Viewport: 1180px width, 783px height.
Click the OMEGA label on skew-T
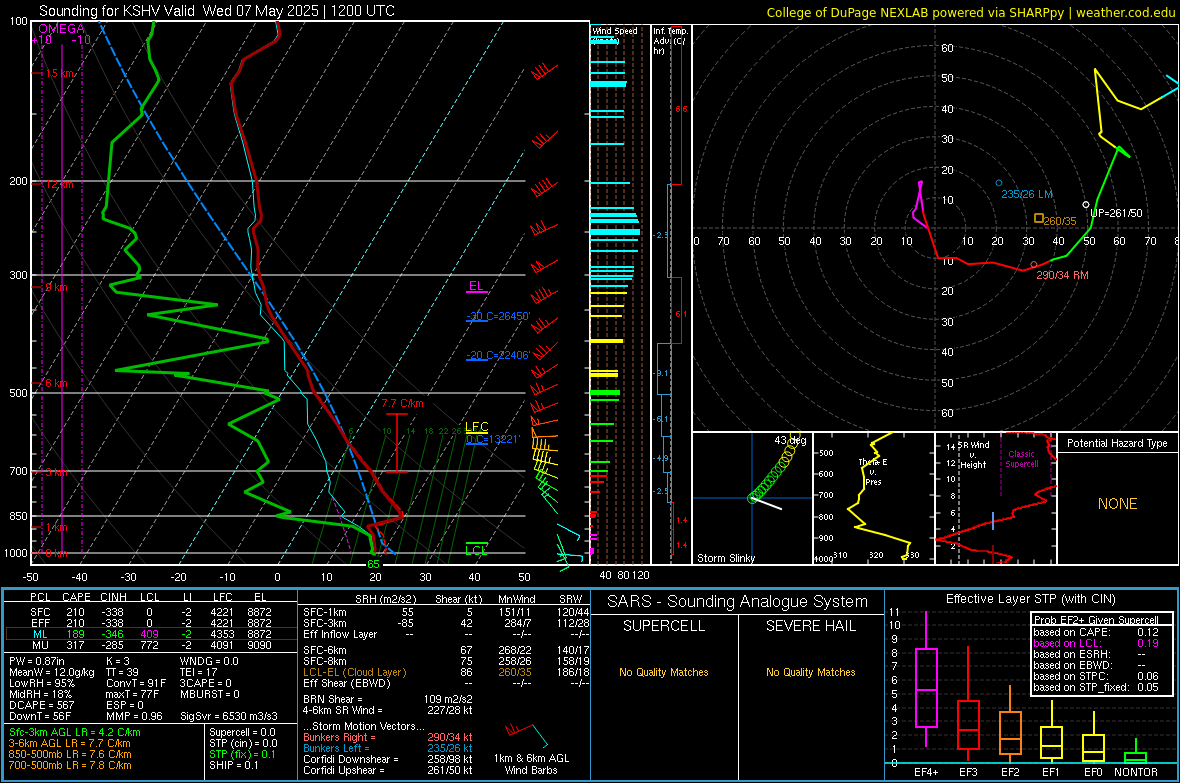(62, 29)
